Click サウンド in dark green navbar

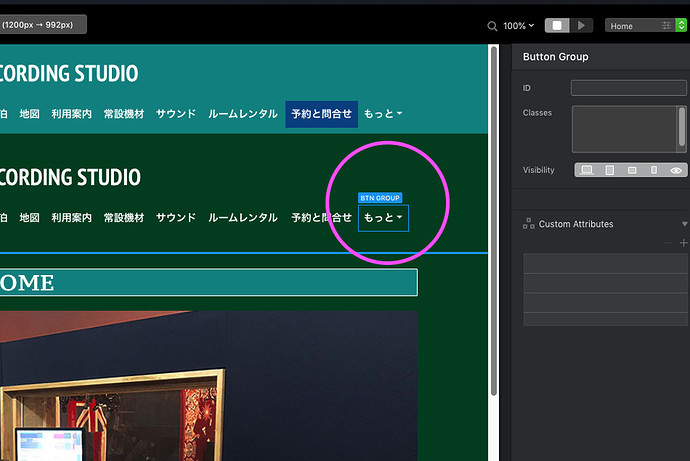(x=176, y=218)
